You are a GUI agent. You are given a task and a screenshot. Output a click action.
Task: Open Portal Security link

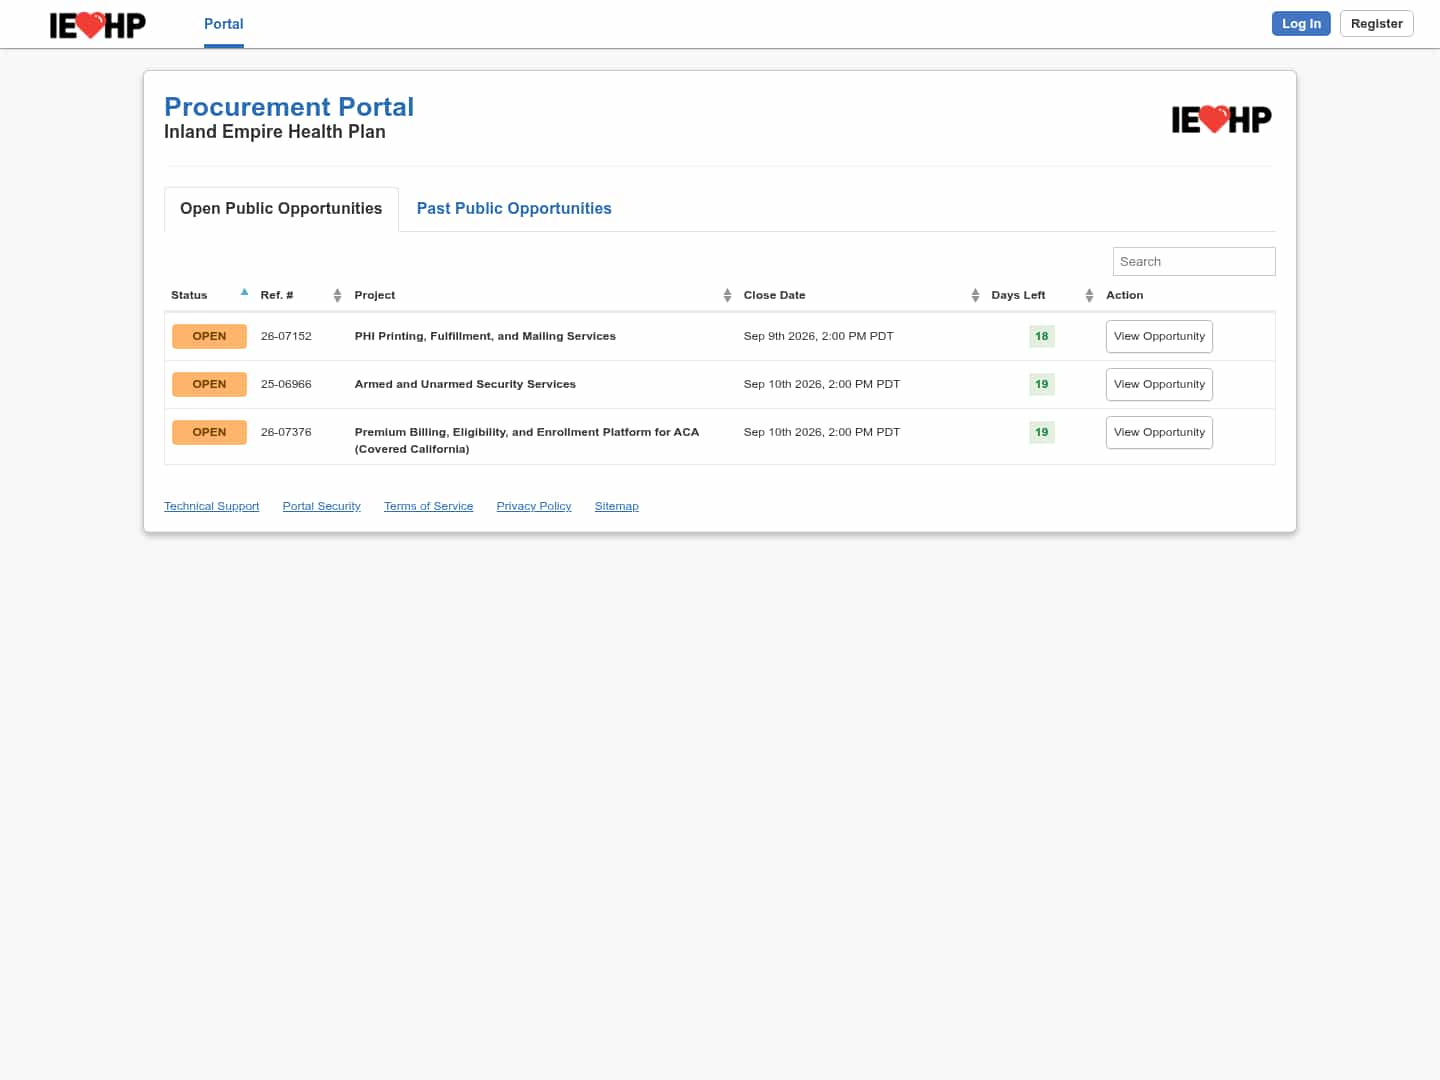coord(321,506)
